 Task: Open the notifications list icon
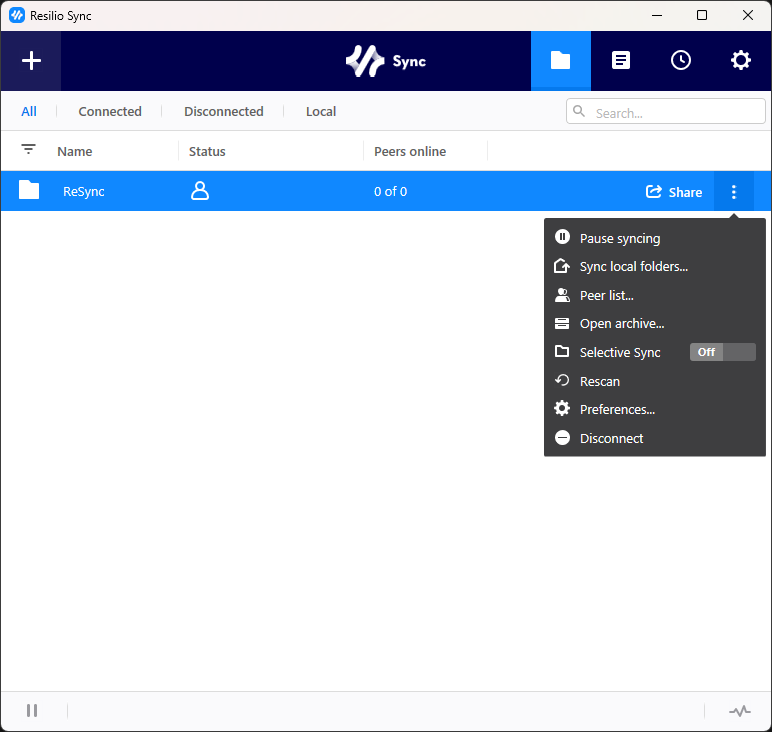pos(620,61)
